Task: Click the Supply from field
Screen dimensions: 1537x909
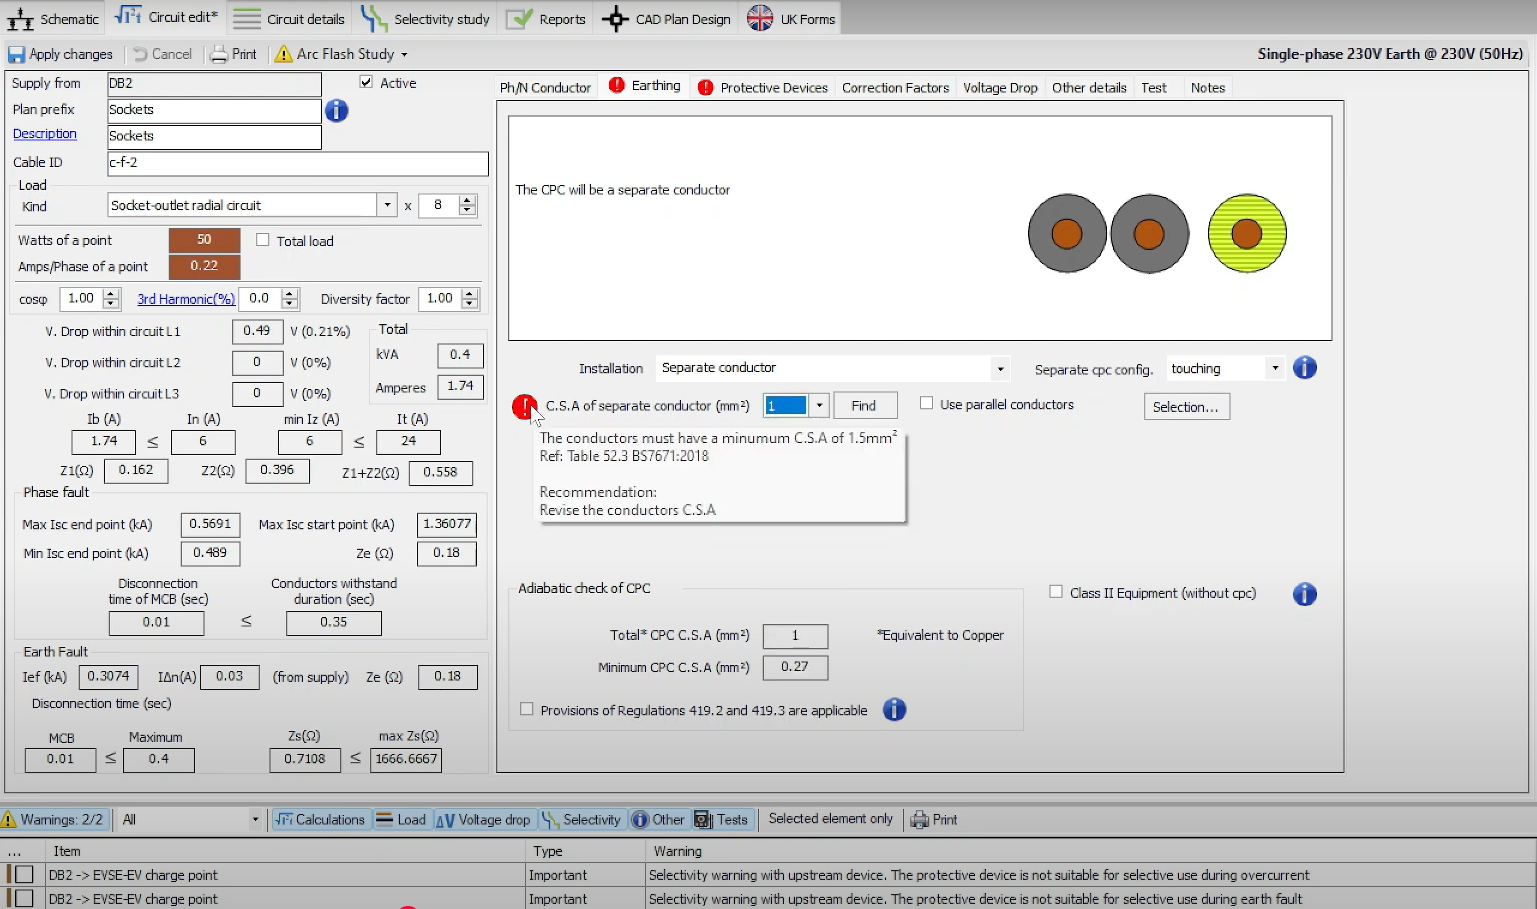Action: tap(214, 84)
